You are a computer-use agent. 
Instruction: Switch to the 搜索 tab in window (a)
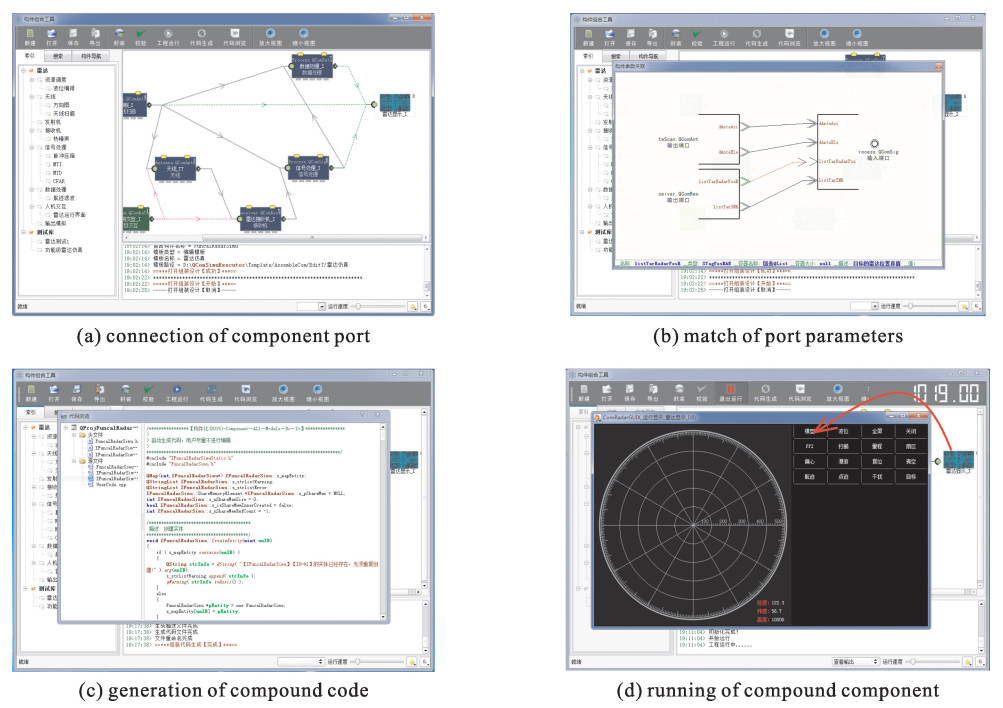[x=58, y=56]
